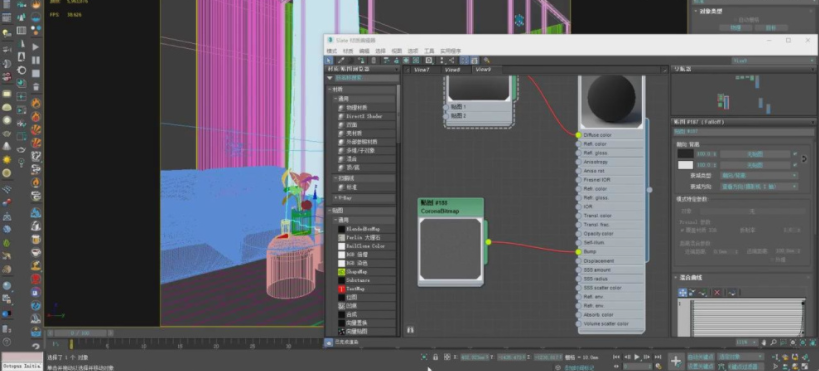
Task: Collapse the 混合曲线 mix curve rollout
Action: point(675,277)
